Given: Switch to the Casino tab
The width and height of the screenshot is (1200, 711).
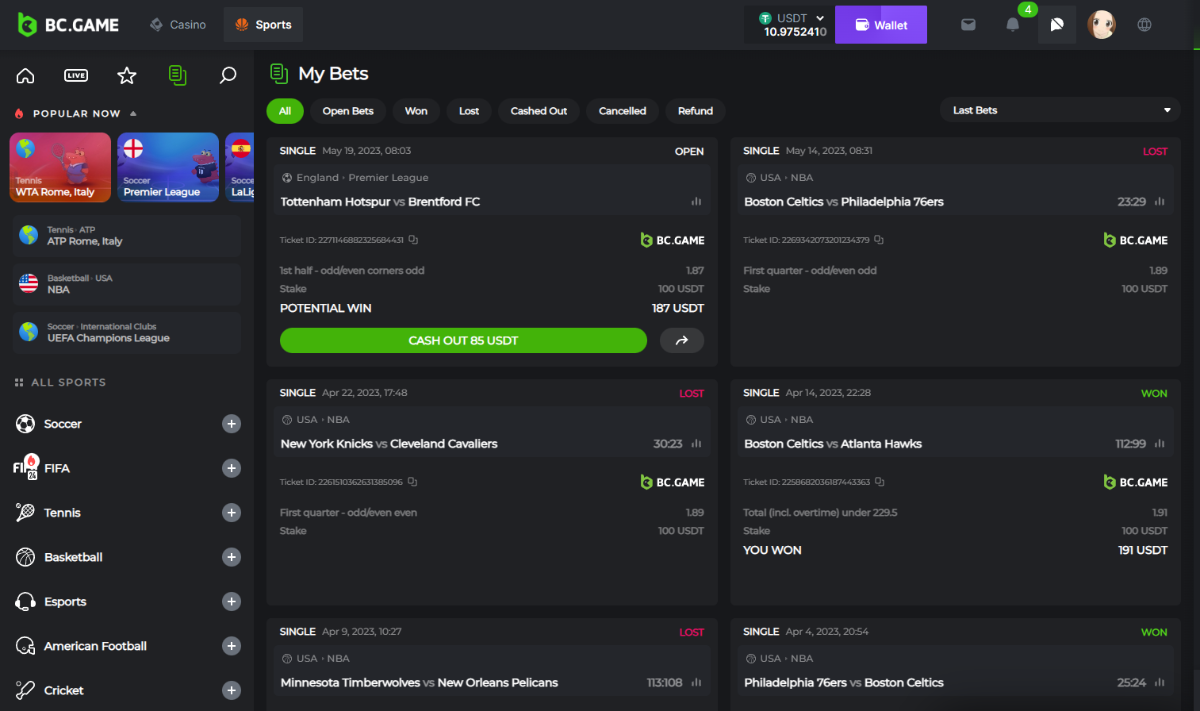Looking at the screenshot, I should click(x=178, y=25).
